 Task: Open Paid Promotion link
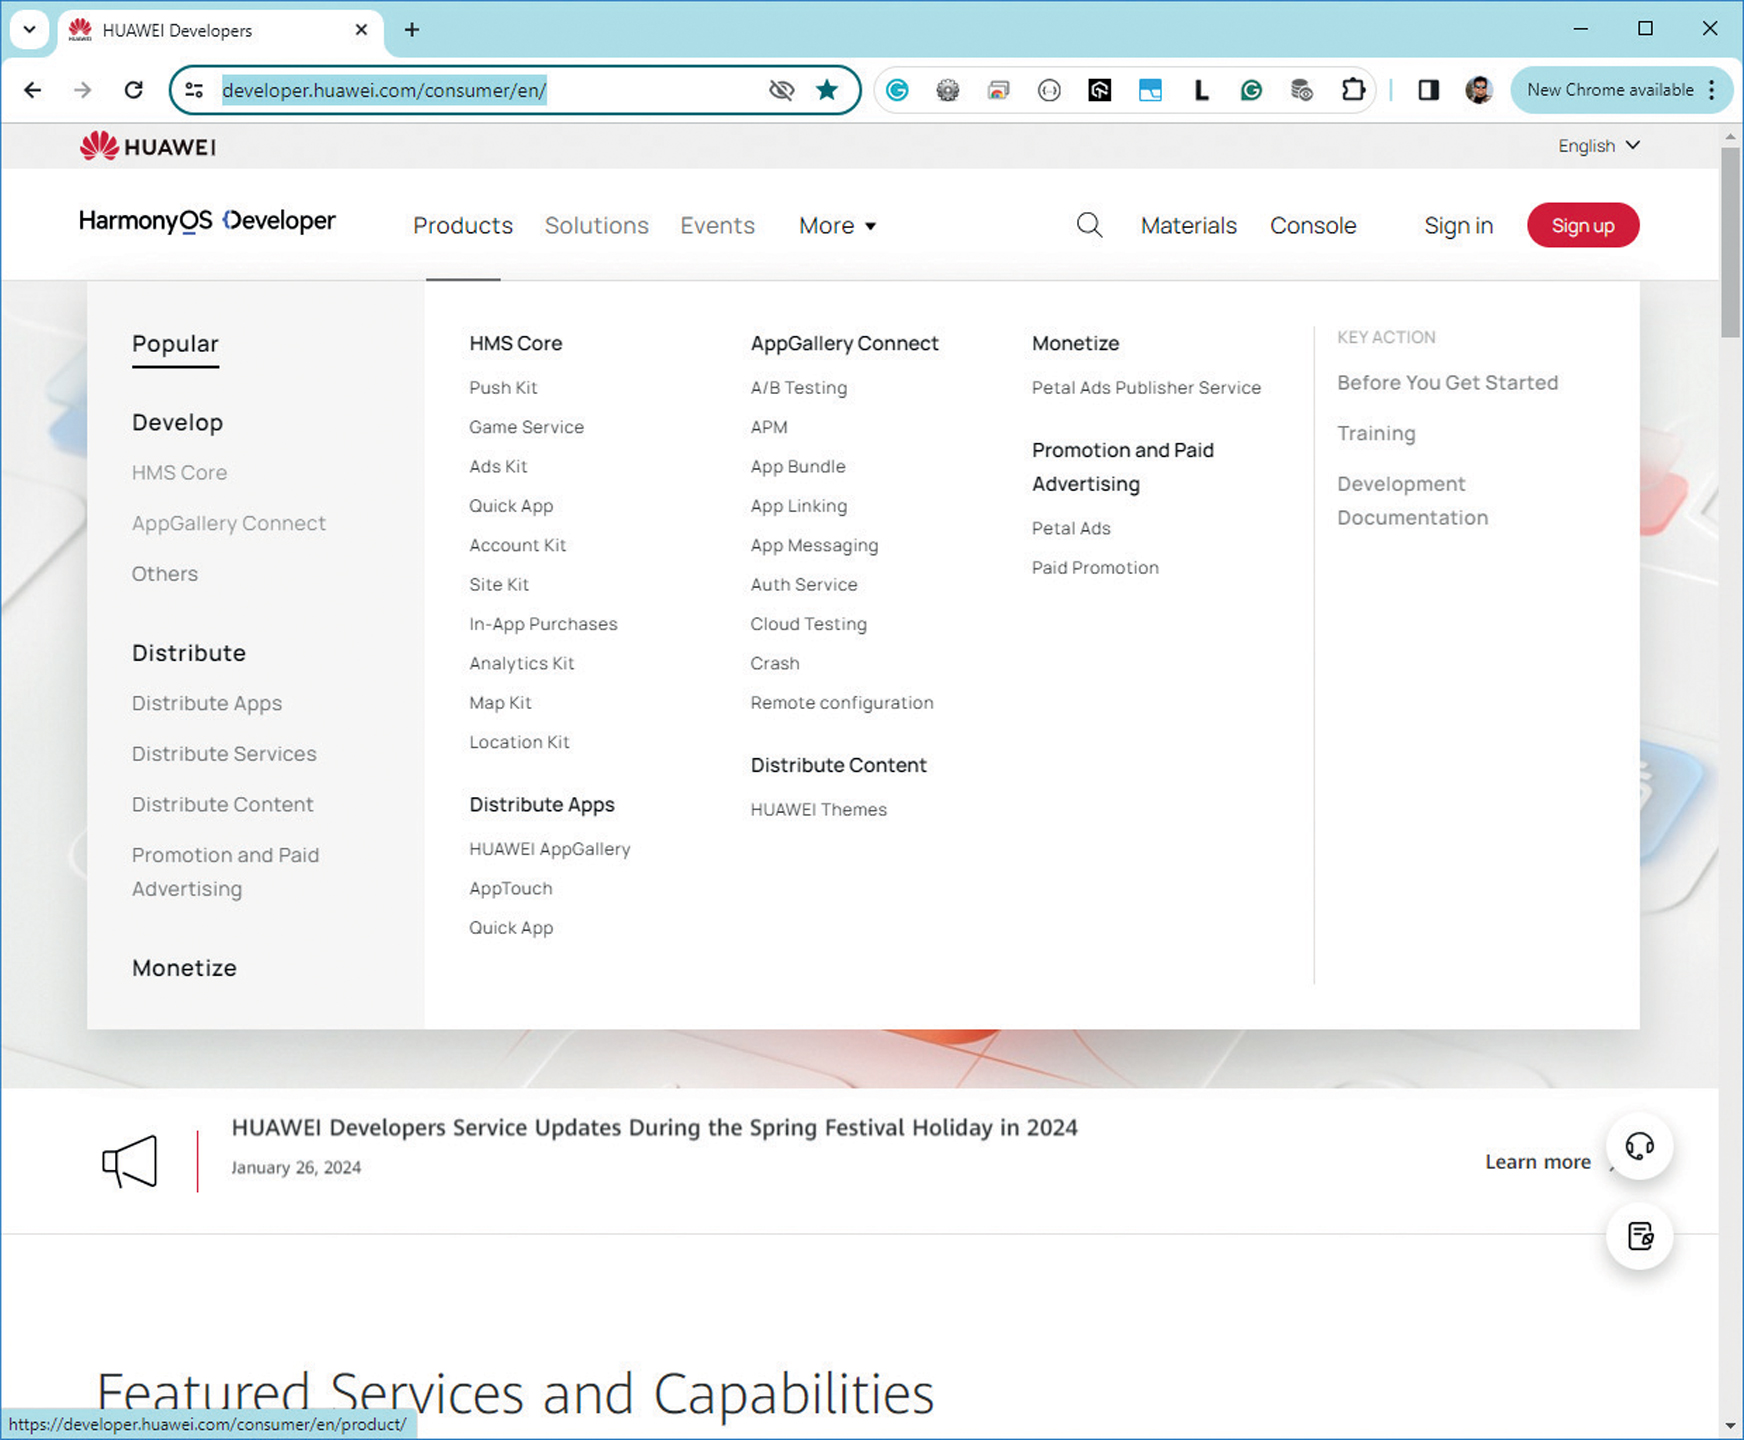(1095, 567)
